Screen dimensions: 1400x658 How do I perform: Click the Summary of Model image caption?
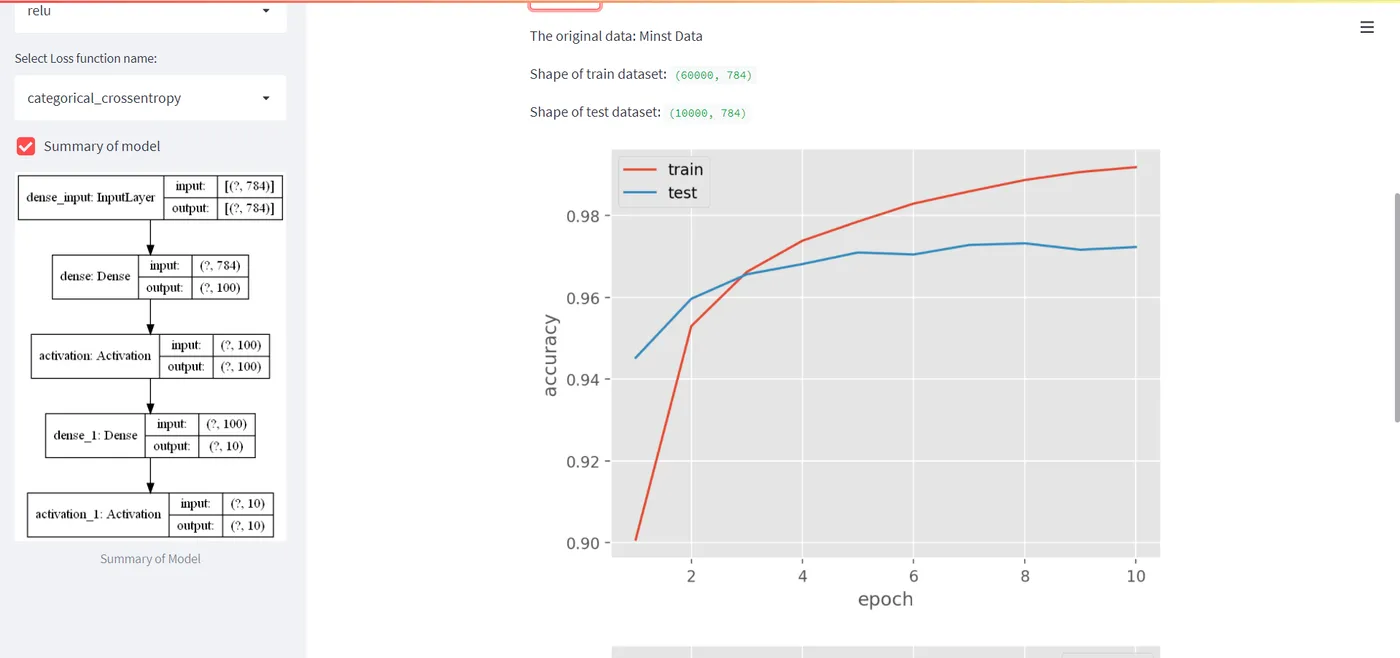150,559
